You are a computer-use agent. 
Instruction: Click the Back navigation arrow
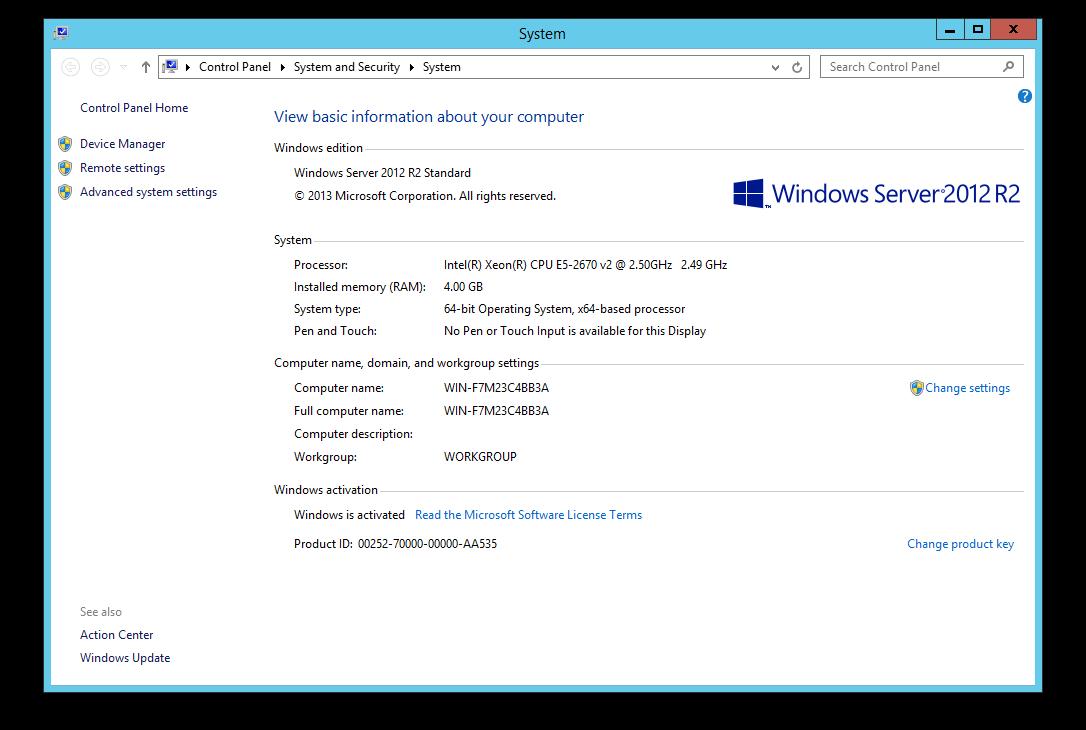pyautogui.click(x=70, y=67)
